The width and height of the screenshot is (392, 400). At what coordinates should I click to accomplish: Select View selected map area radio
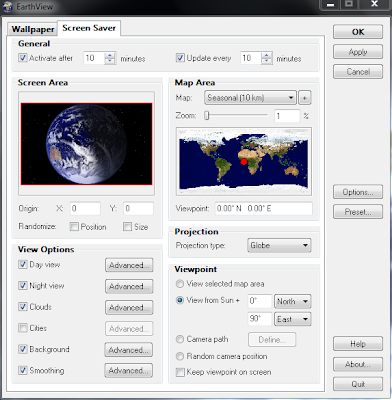click(x=180, y=284)
